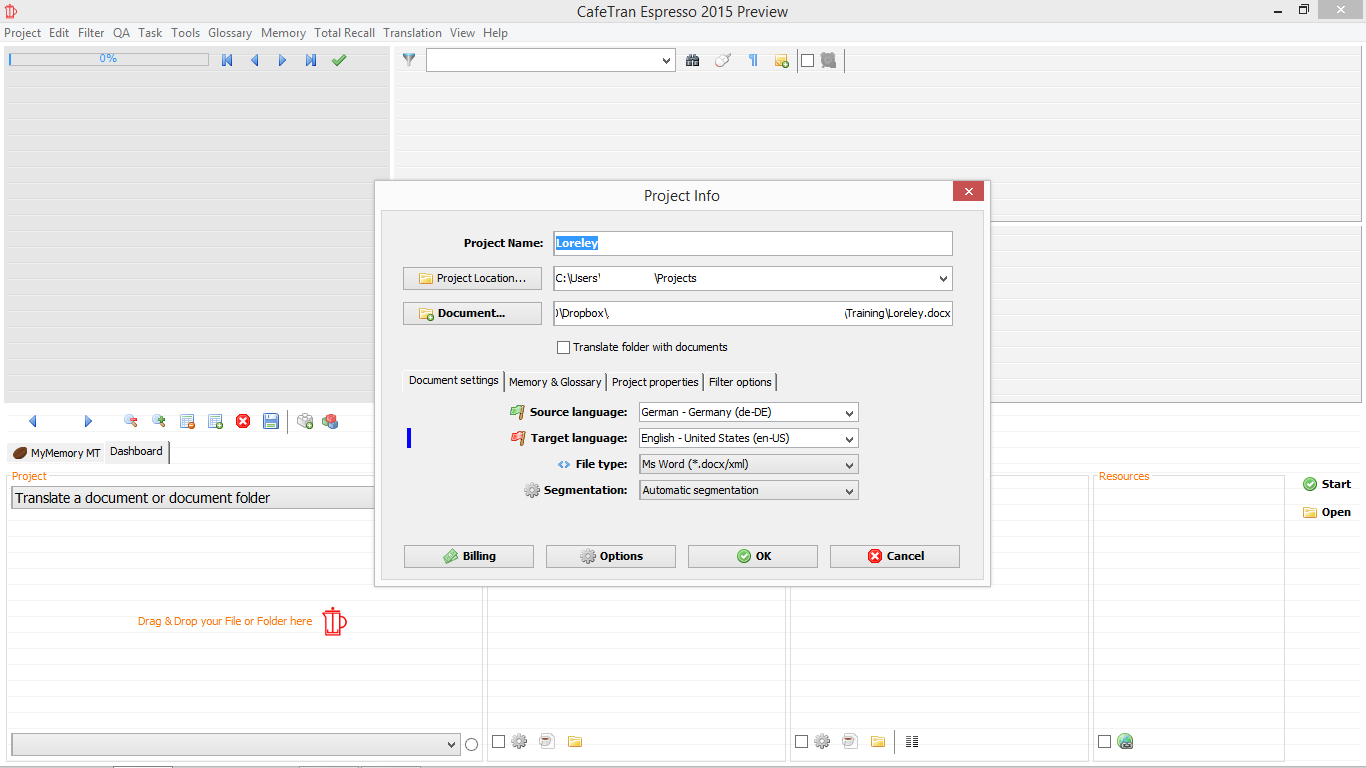Click the green checkmark icon in the top toolbar

(339, 61)
